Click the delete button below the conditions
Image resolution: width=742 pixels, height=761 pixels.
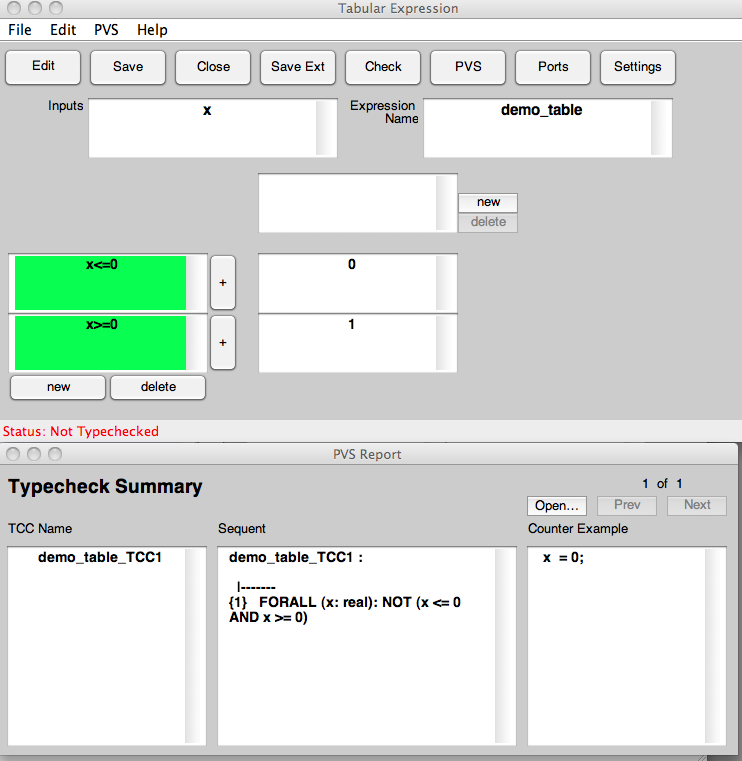[x=158, y=387]
